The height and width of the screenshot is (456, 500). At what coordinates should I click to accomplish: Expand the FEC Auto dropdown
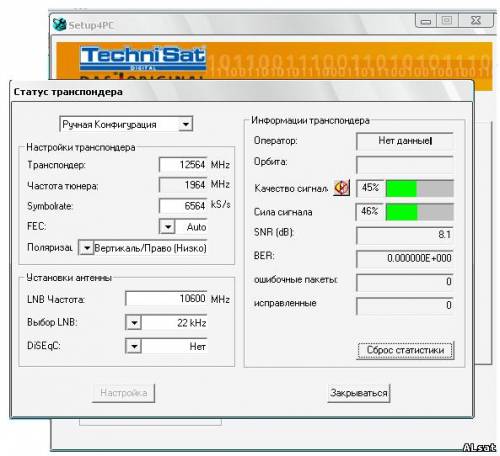(x=168, y=227)
